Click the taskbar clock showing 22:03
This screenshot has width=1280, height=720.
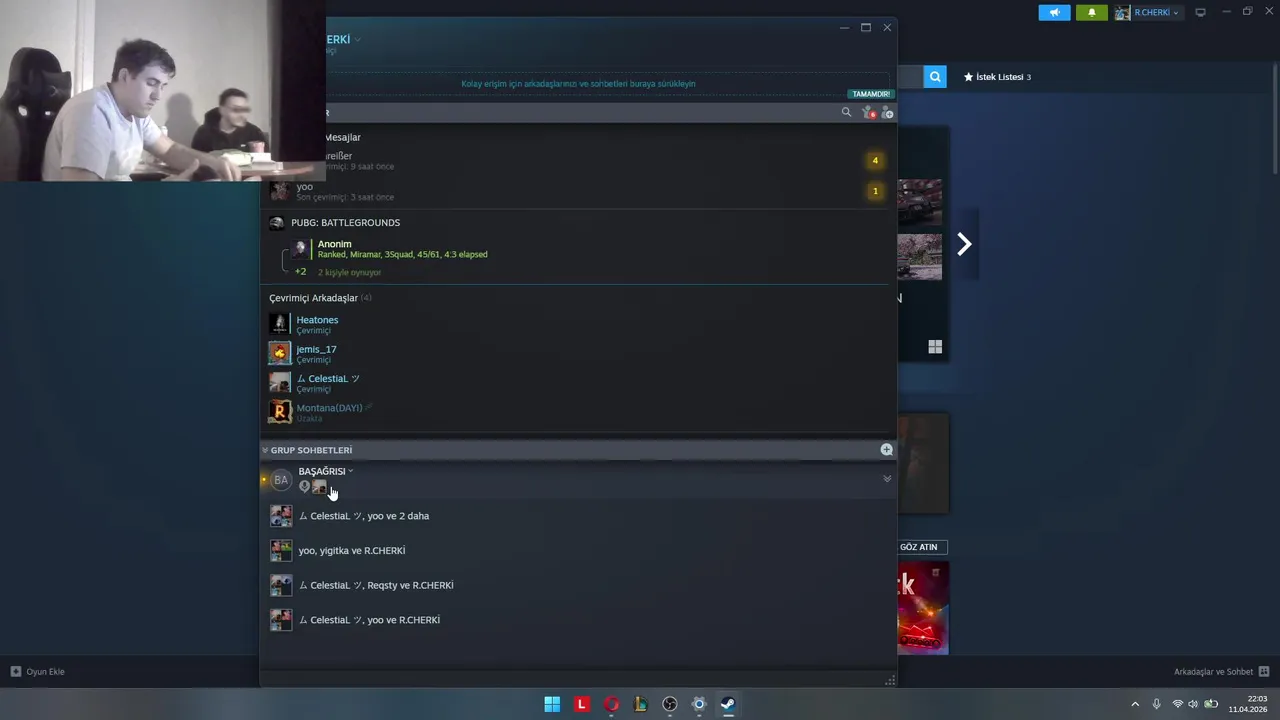pos(1250,704)
